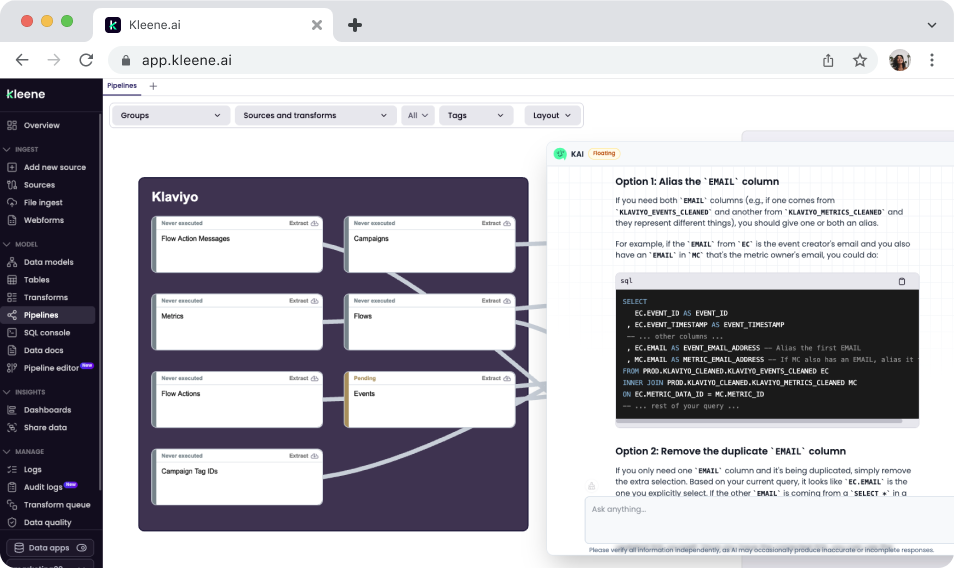Screen dimensions: 954x568
Task: Toggle the Data apps switch
Action: pos(82,548)
